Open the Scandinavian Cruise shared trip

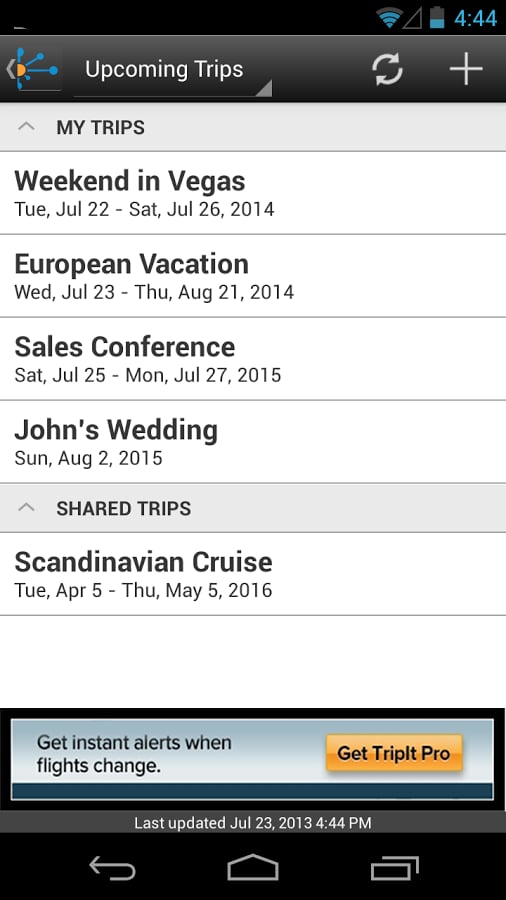click(253, 574)
